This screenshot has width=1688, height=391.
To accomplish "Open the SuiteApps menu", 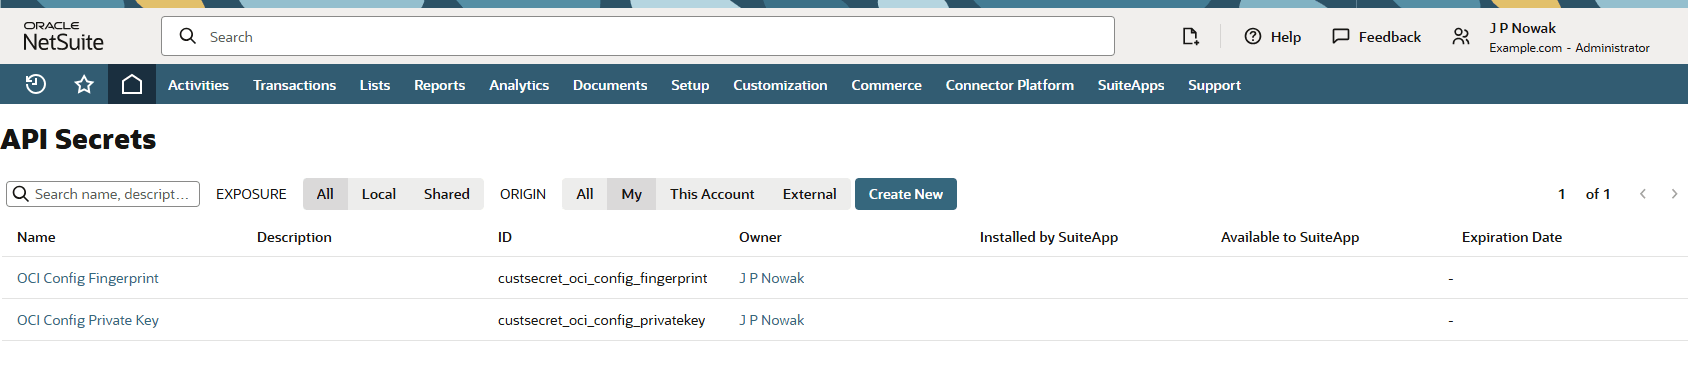I will point(1131,85).
